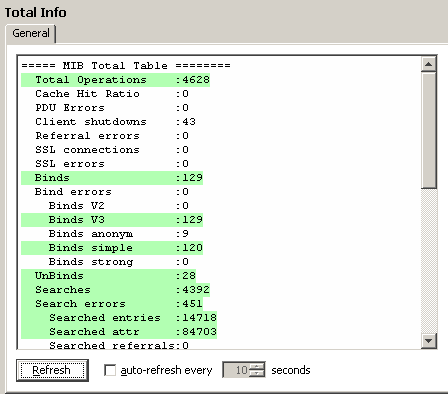The width and height of the screenshot is (448, 394).
Task: Switch to the General tab
Action: [31, 33]
